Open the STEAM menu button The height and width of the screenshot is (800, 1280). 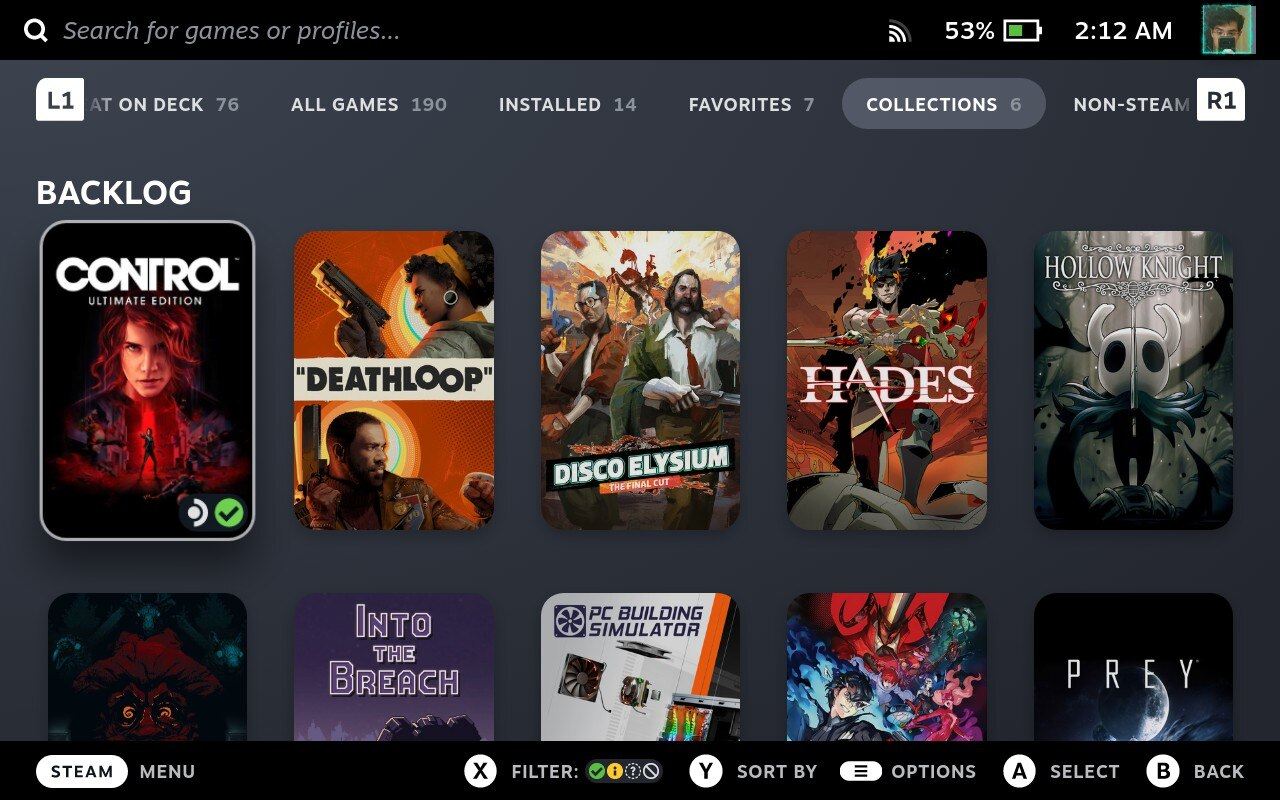(82, 771)
